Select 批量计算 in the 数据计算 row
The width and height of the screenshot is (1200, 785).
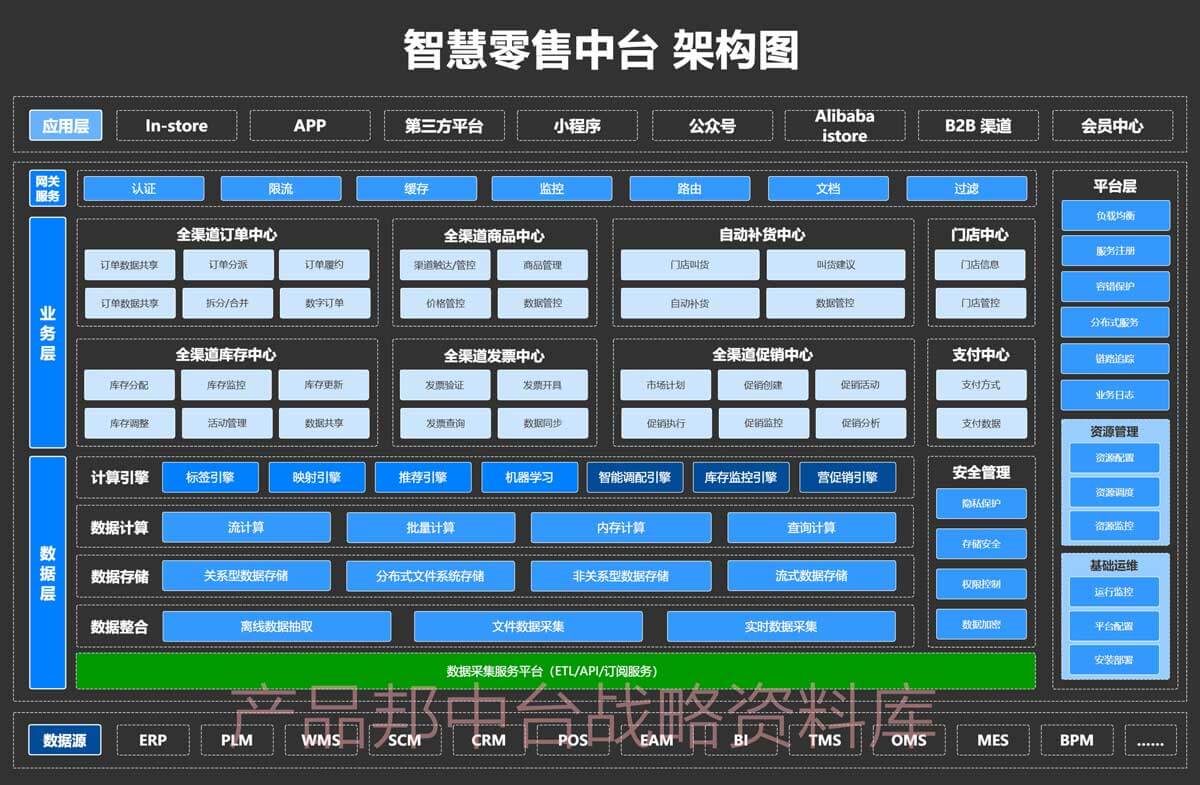[x=430, y=527]
